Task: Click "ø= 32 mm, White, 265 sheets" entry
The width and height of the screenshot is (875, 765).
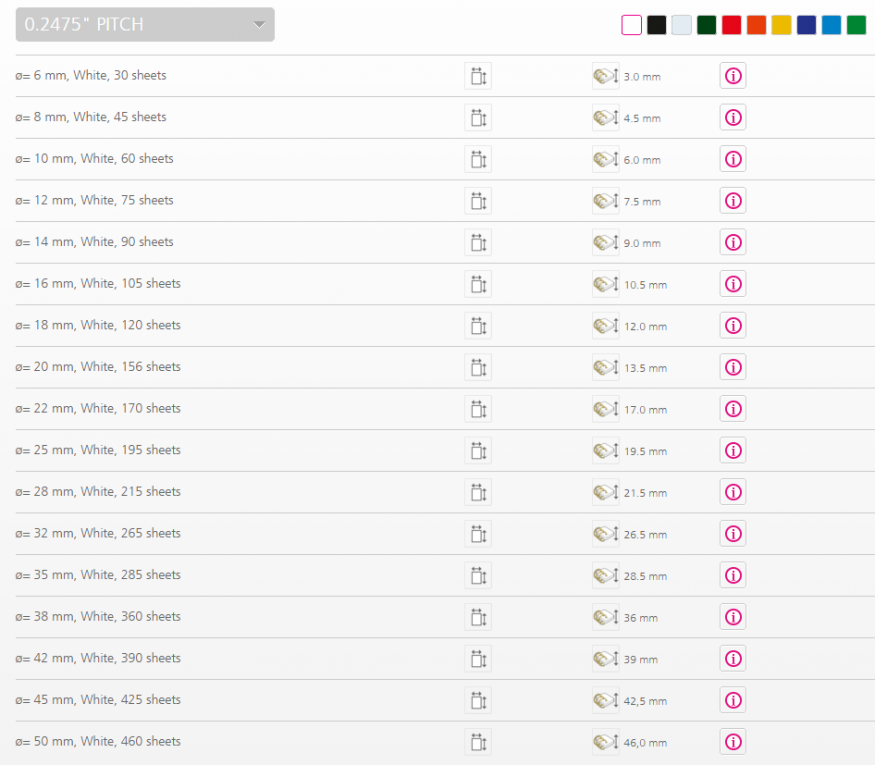Action: click(x=98, y=533)
